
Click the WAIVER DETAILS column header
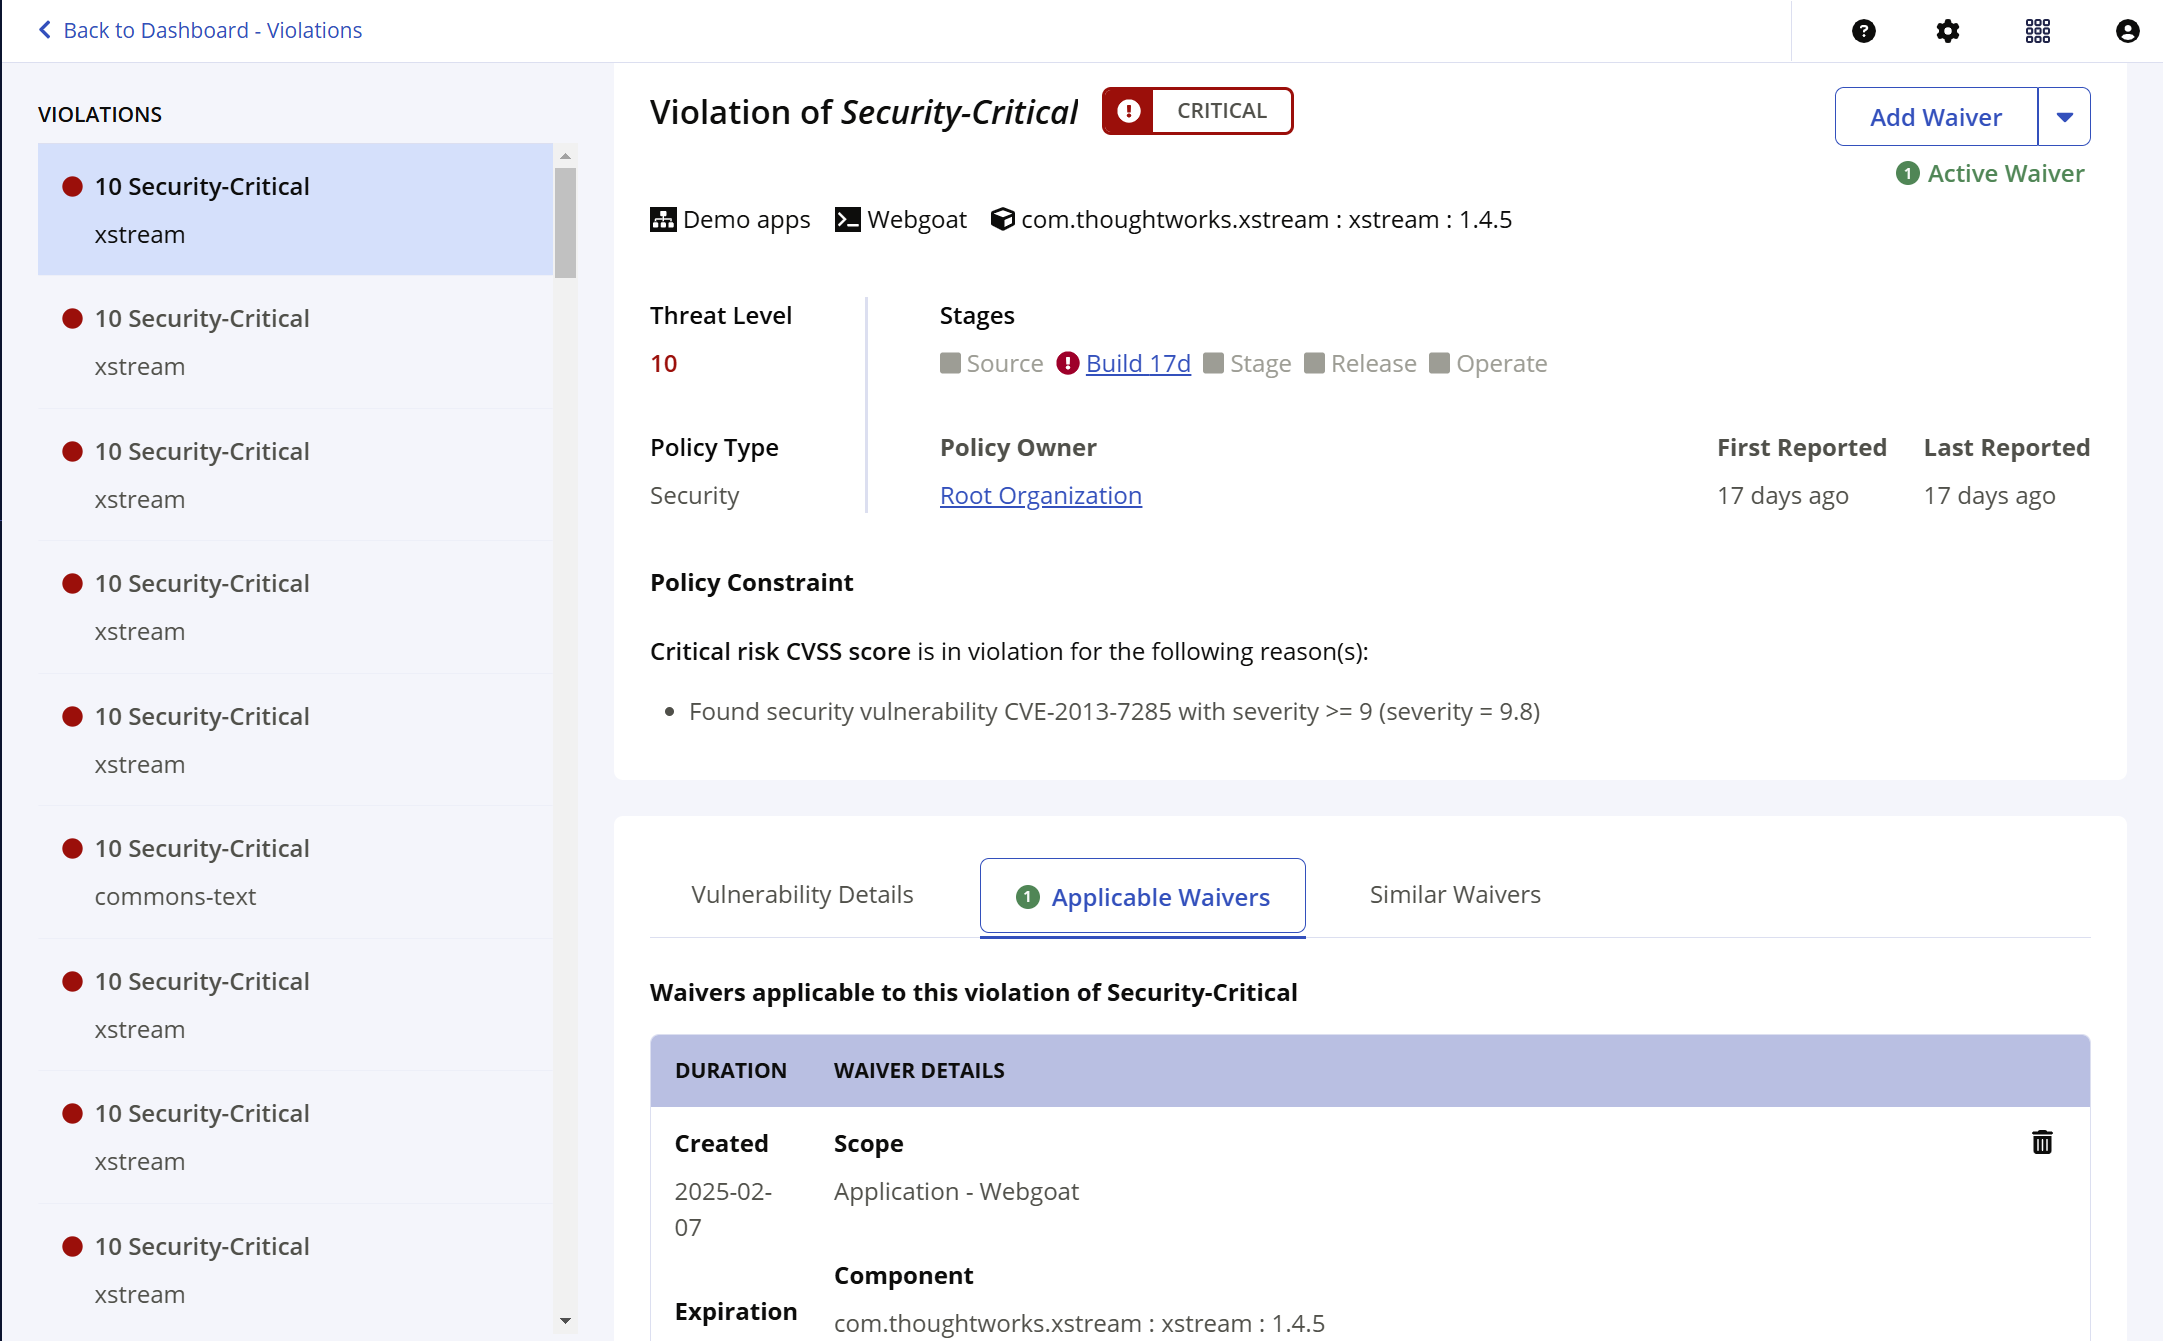(919, 1070)
